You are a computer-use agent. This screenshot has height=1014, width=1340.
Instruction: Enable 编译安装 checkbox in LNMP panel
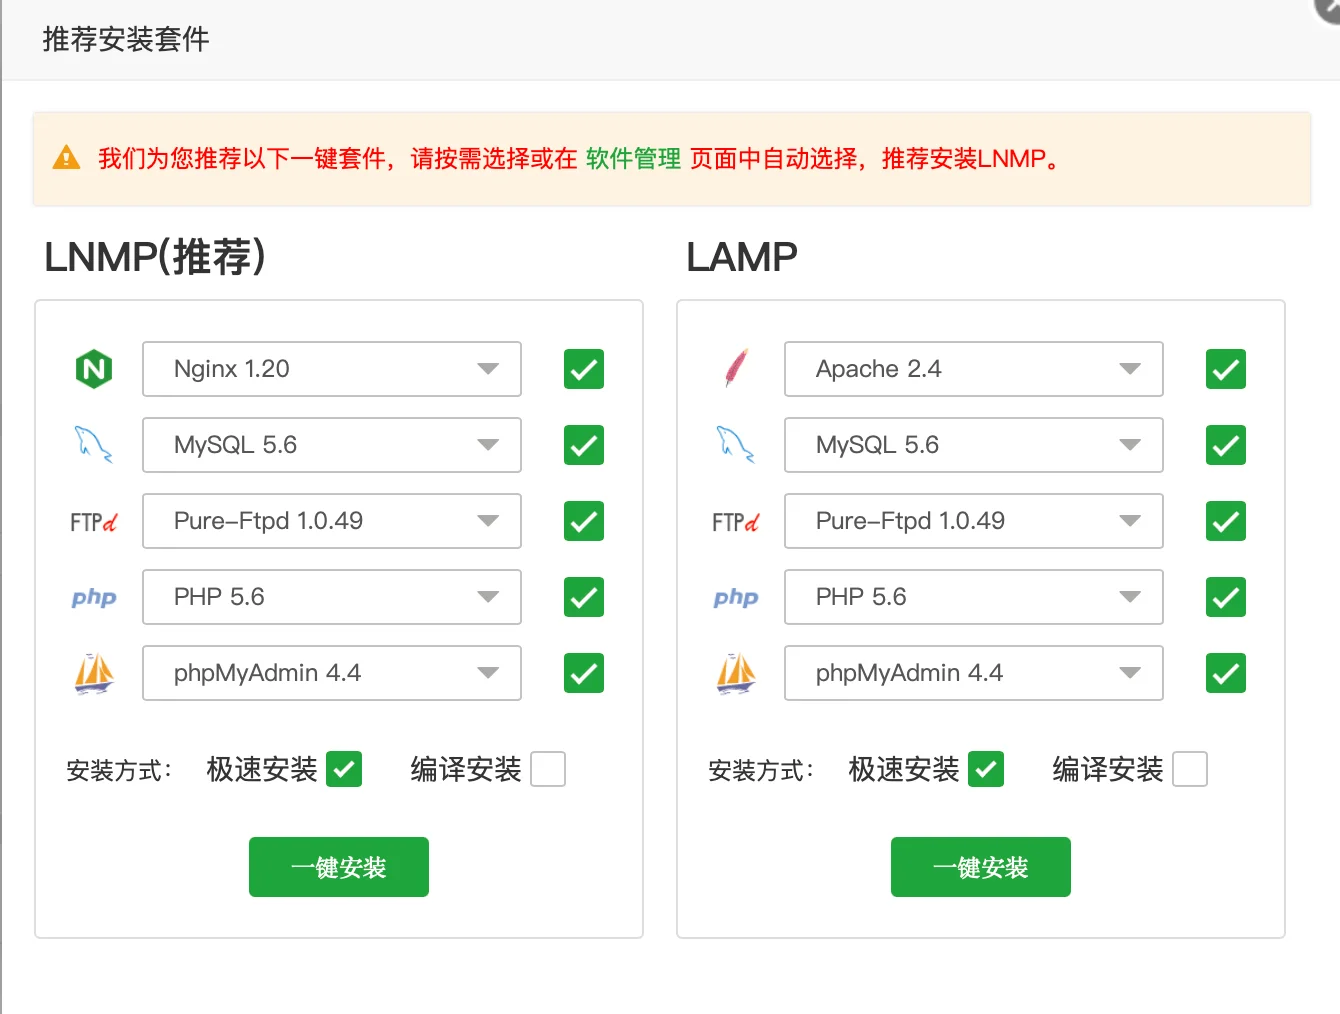(x=548, y=769)
